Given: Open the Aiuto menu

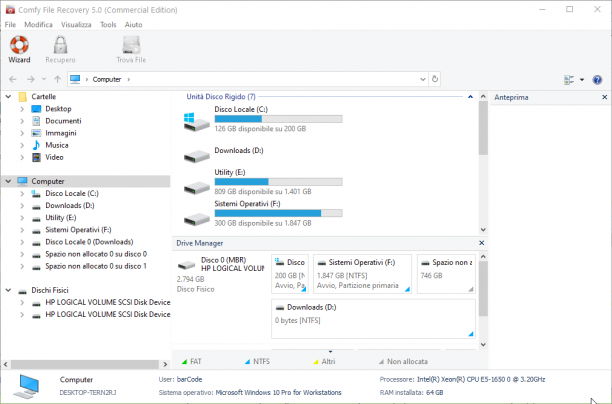Looking at the screenshot, I should pyautogui.click(x=133, y=25).
